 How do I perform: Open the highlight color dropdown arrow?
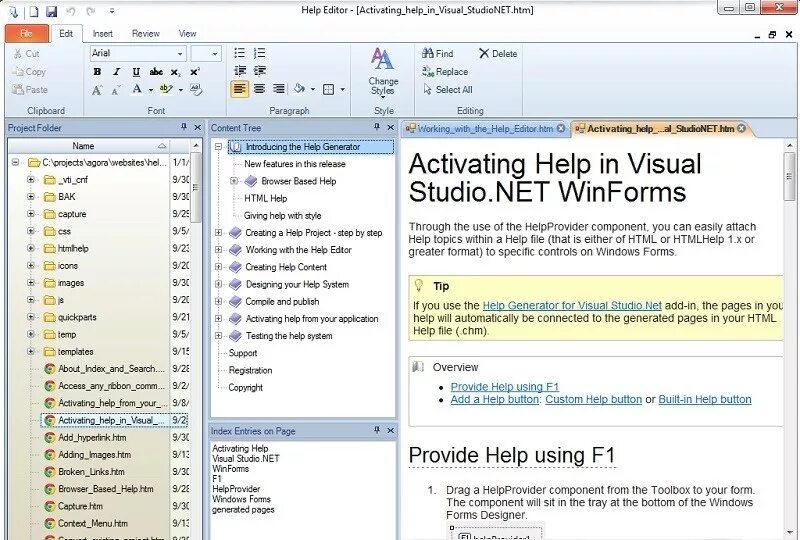click(x=181, y=90)
